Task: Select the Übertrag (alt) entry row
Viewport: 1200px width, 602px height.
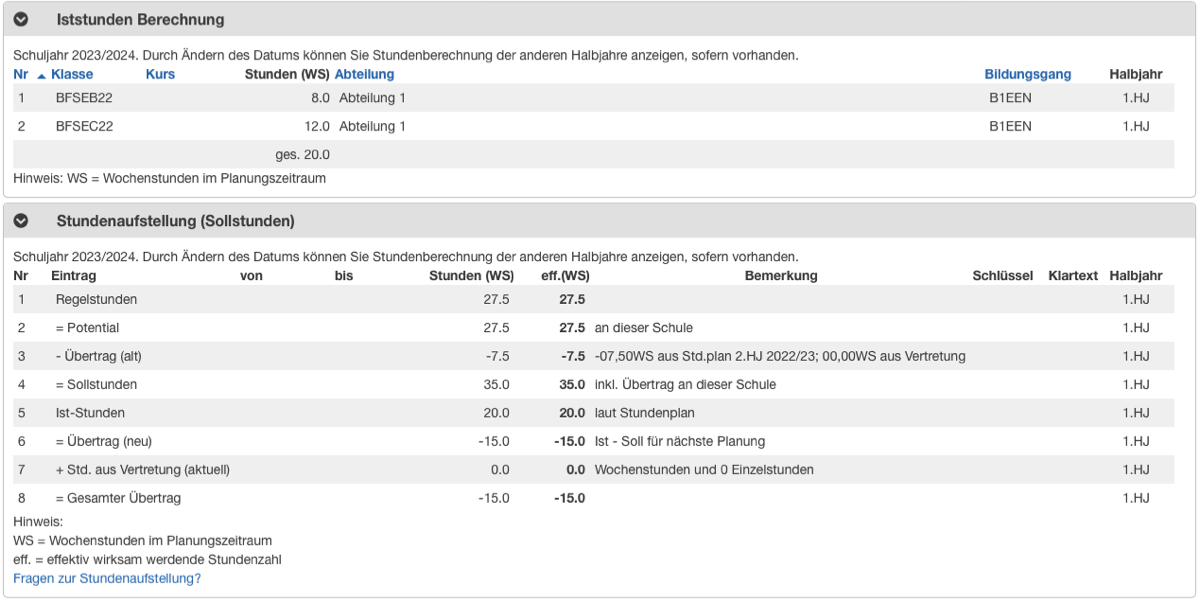Action: coord(594,356)
